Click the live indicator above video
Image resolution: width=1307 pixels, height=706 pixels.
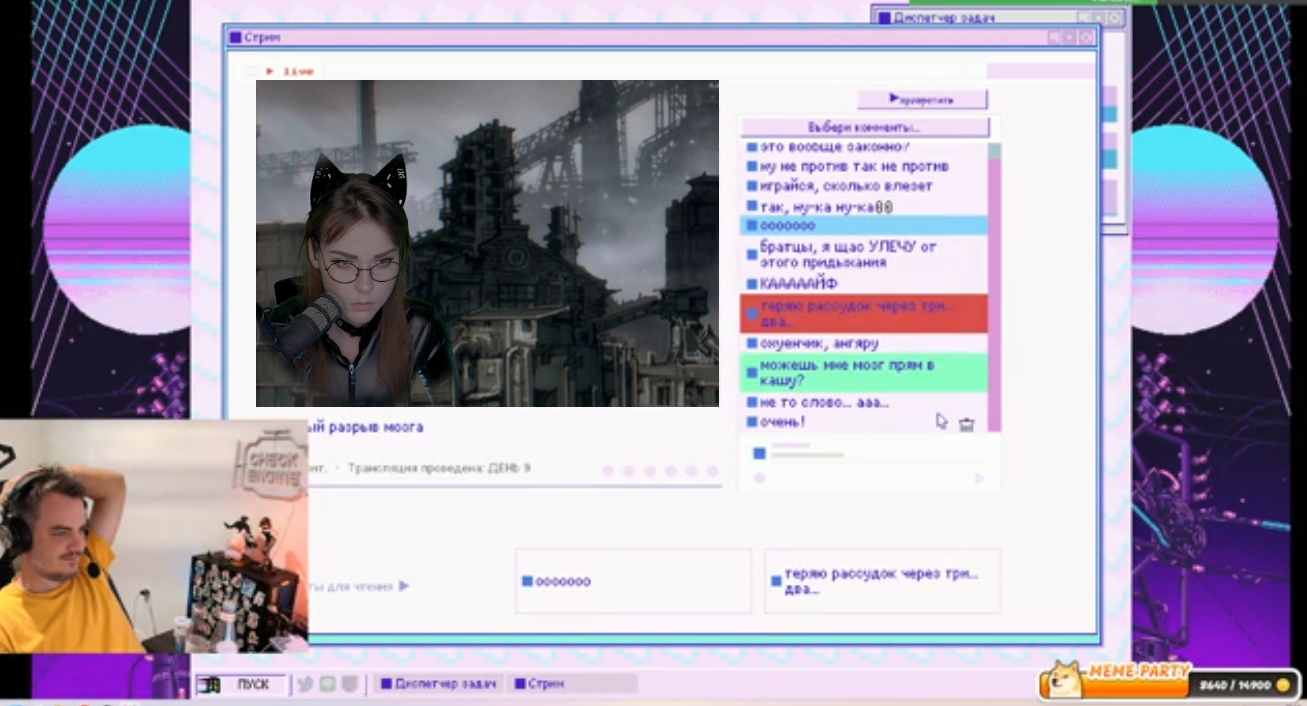point(290,71)
